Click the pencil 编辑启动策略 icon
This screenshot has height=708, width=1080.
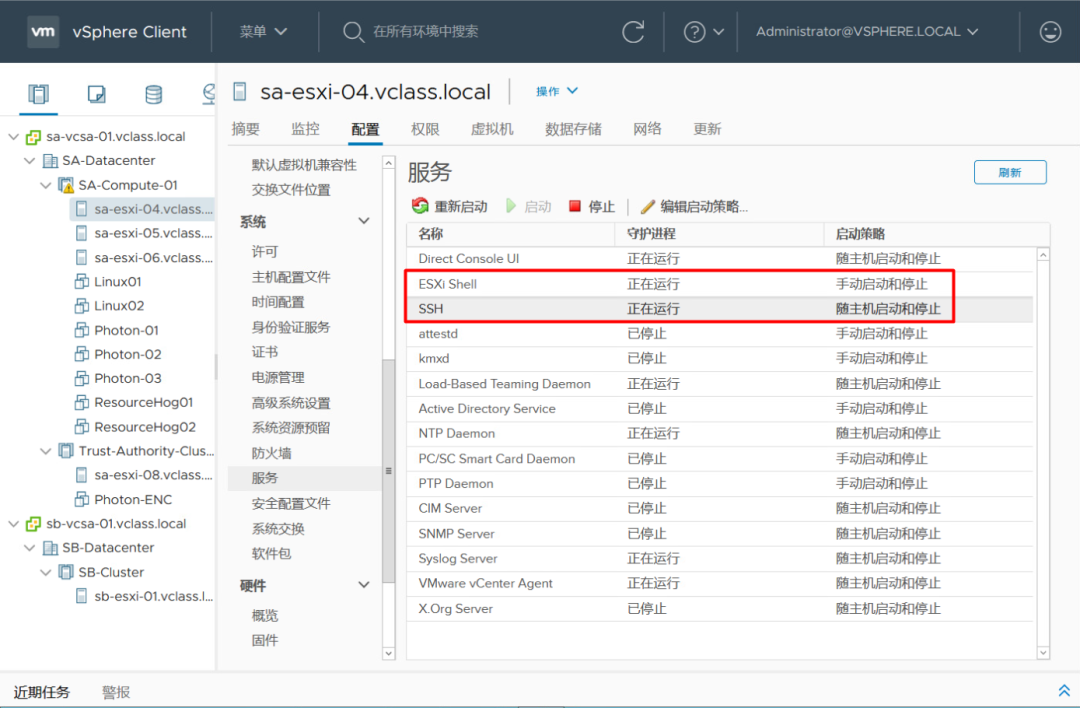coord(647,207)
